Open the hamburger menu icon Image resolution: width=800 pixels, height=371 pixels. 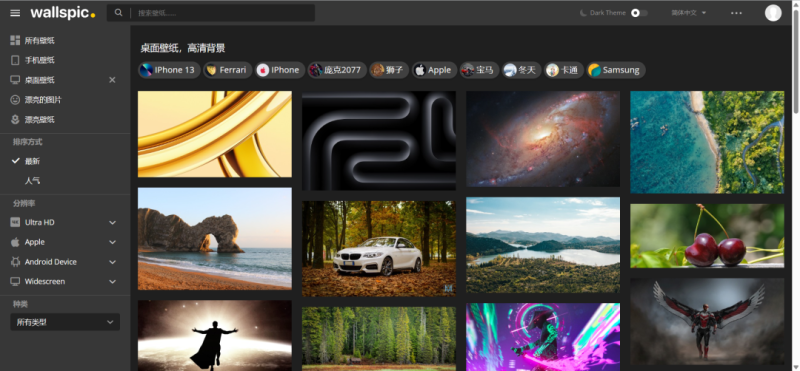(15, 13)
